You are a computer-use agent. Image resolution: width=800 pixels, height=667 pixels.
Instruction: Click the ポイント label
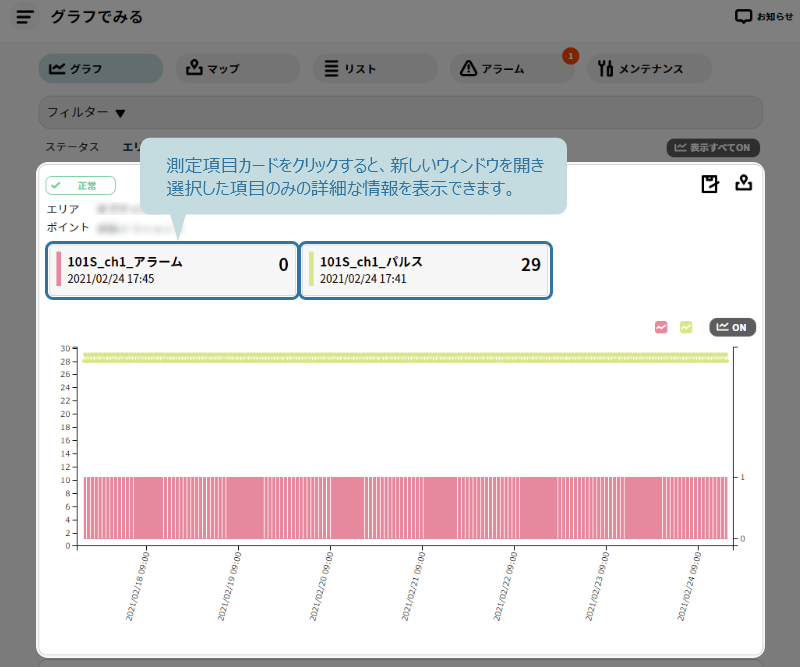[68, 227]
